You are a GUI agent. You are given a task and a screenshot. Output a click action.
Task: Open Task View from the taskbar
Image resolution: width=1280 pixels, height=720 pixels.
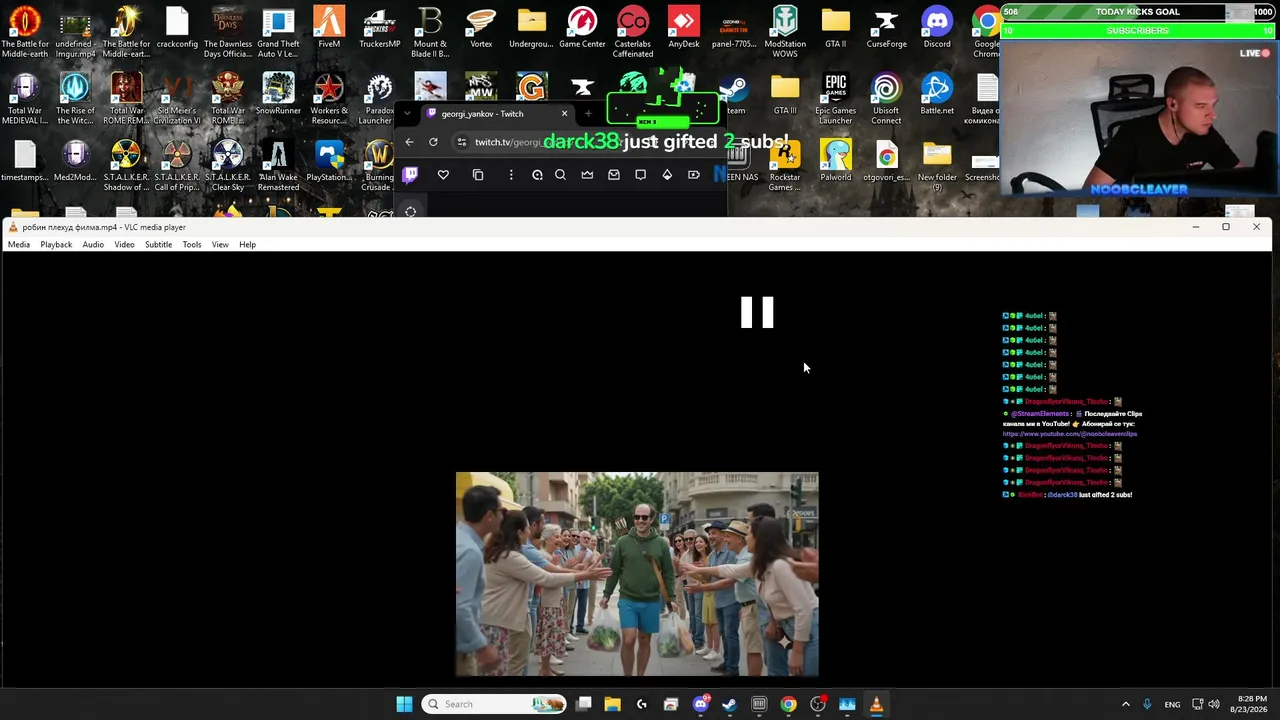click(x=584, y=704)
